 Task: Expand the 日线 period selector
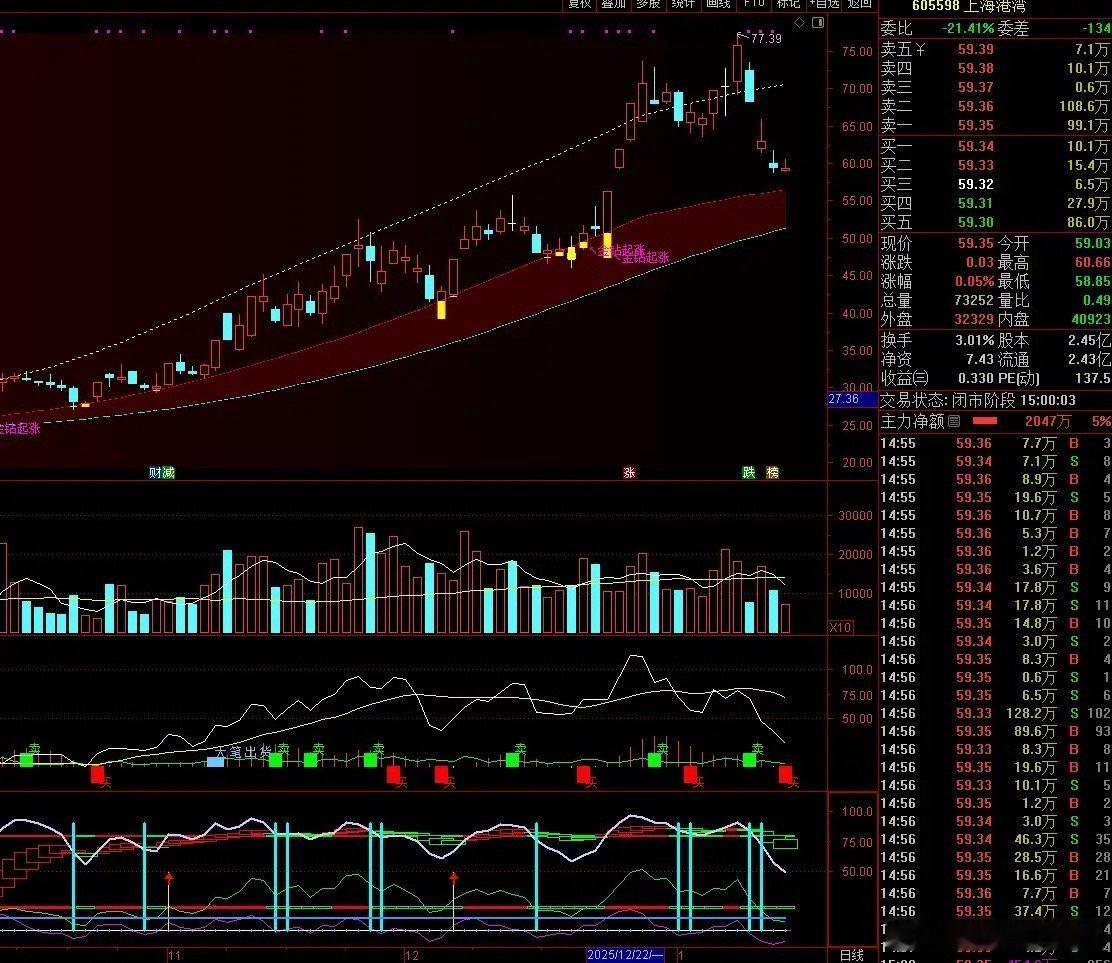(851, 955)
